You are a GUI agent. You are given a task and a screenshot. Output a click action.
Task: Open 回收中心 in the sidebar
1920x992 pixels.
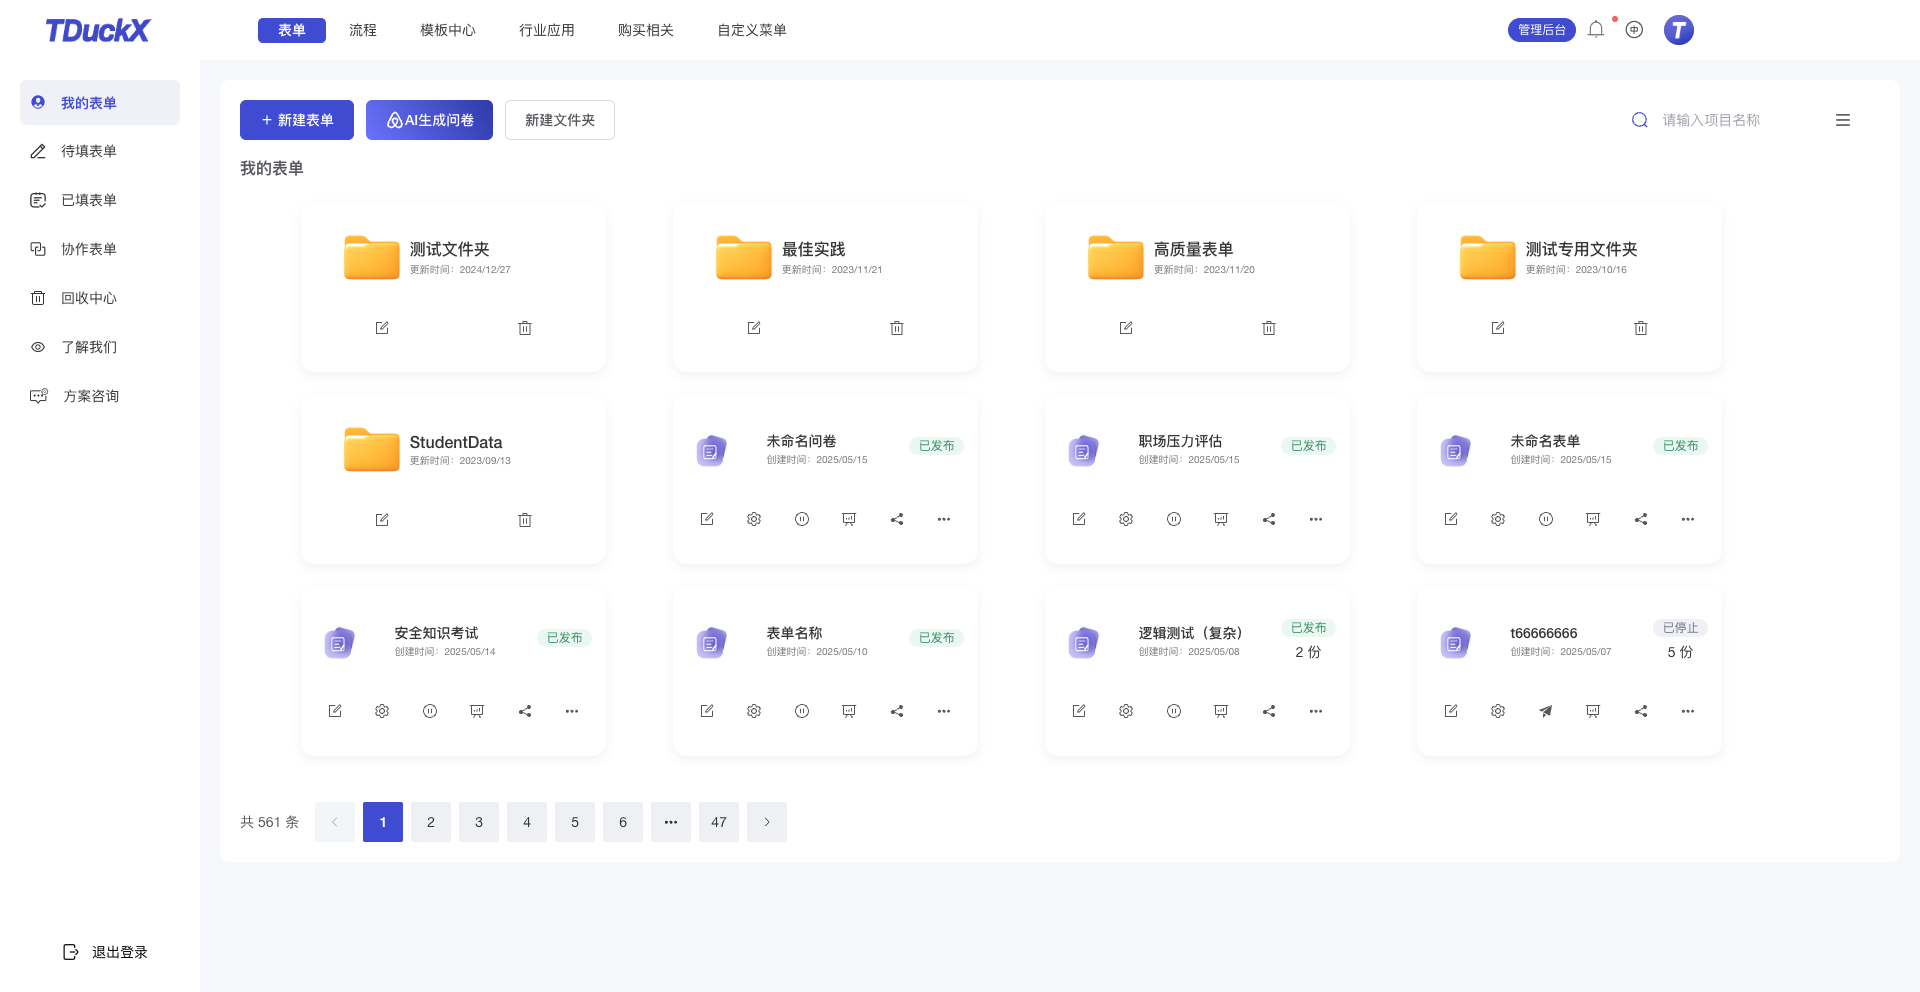pos(89,298)
